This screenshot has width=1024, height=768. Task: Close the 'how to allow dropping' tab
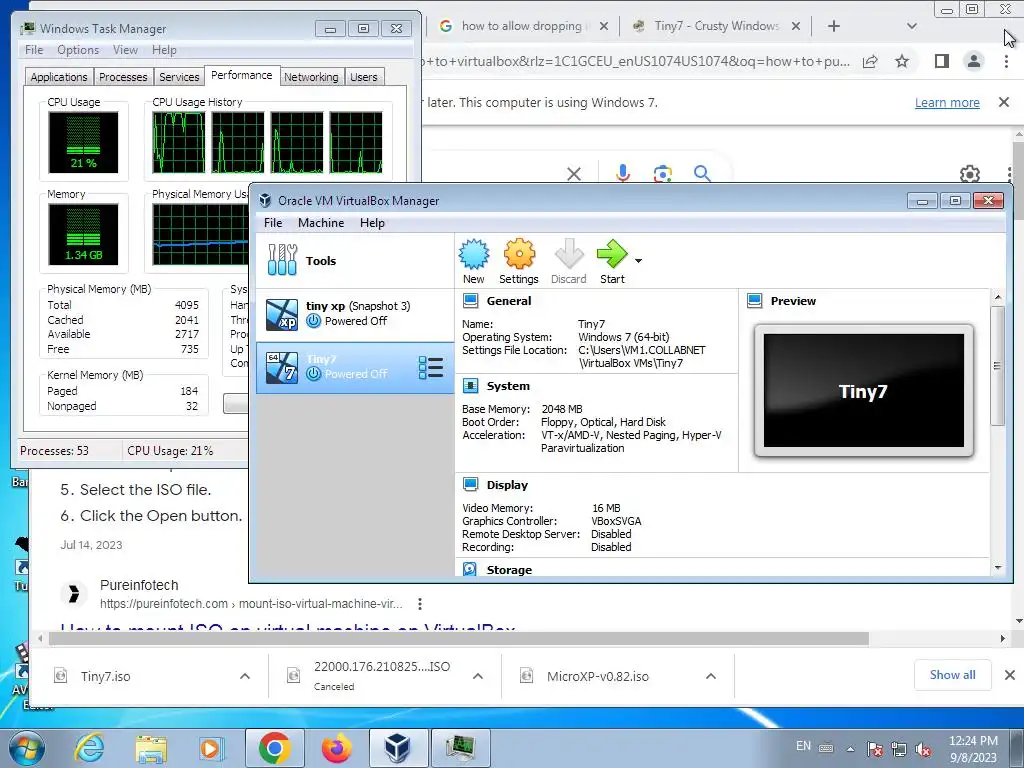pos(604,26)
